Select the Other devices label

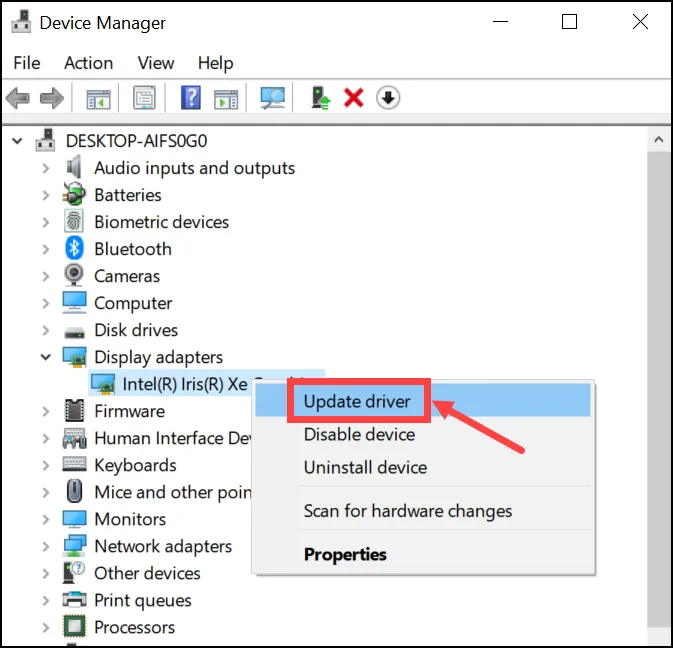(x=147, y=573)
